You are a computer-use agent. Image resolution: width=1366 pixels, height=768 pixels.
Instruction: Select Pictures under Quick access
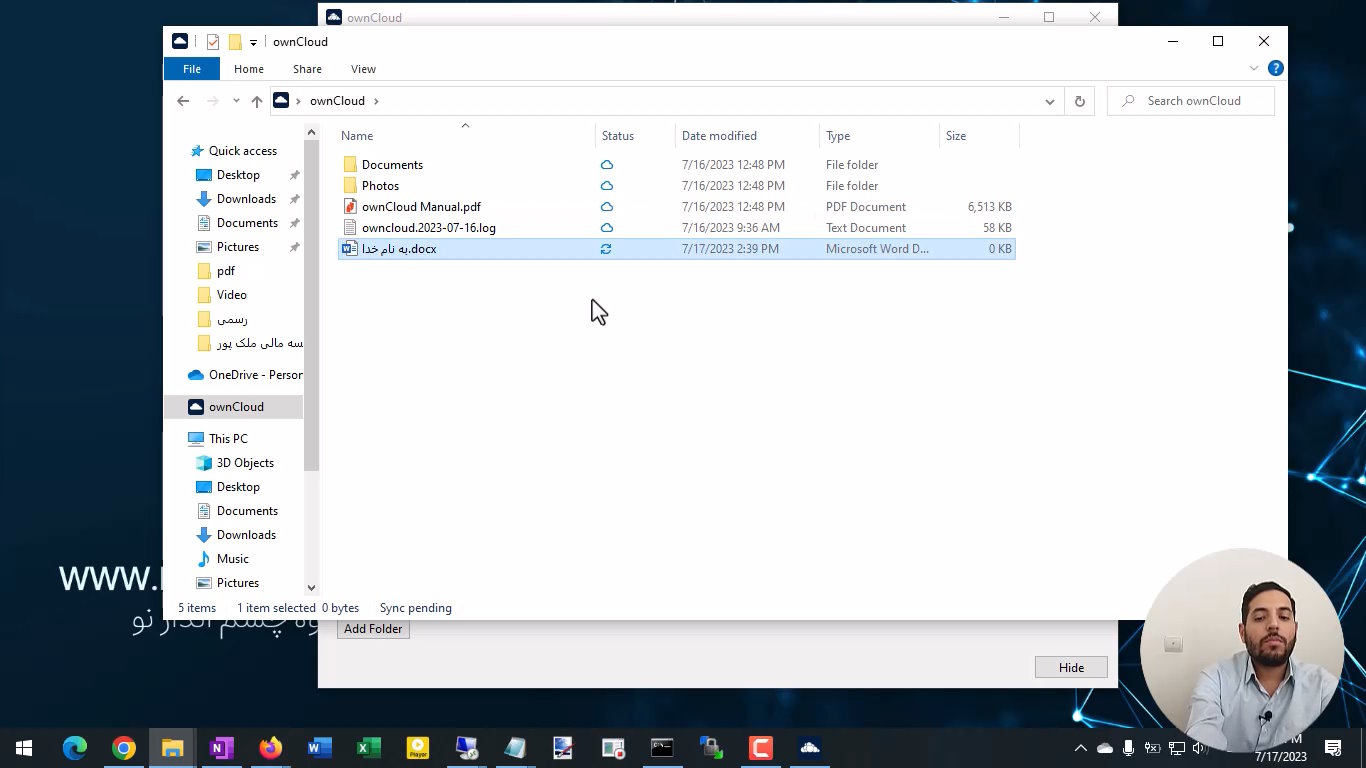(238, 247)
